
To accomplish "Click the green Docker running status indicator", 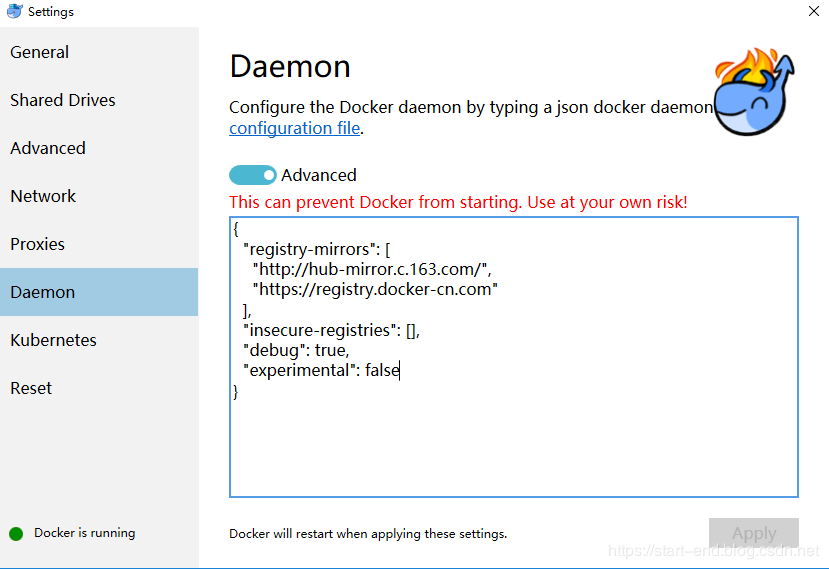I will (x=16, y=533).
